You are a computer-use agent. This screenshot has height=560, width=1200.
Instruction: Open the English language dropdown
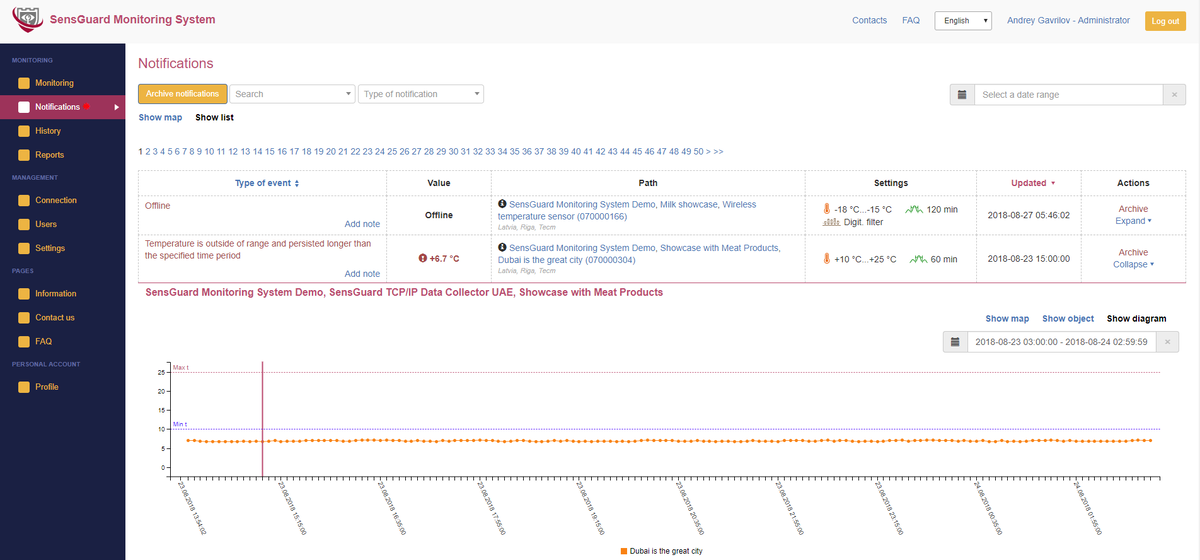pos(962,21)
